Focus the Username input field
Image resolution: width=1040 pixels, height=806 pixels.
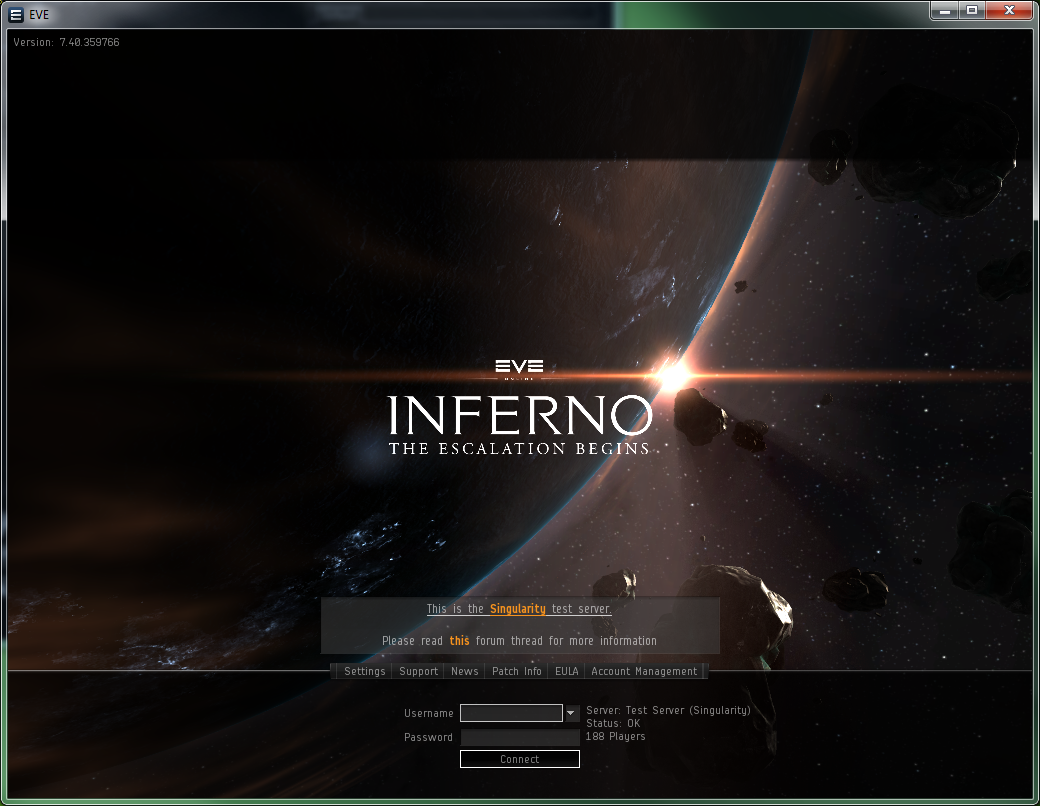tap(511, 713)
